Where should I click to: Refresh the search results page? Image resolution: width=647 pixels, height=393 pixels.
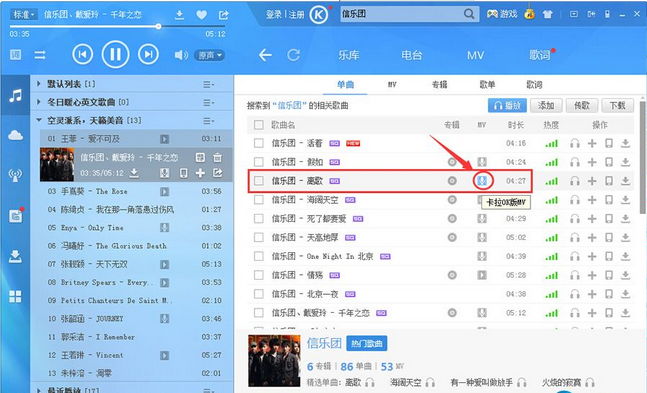tap(293, 55)
